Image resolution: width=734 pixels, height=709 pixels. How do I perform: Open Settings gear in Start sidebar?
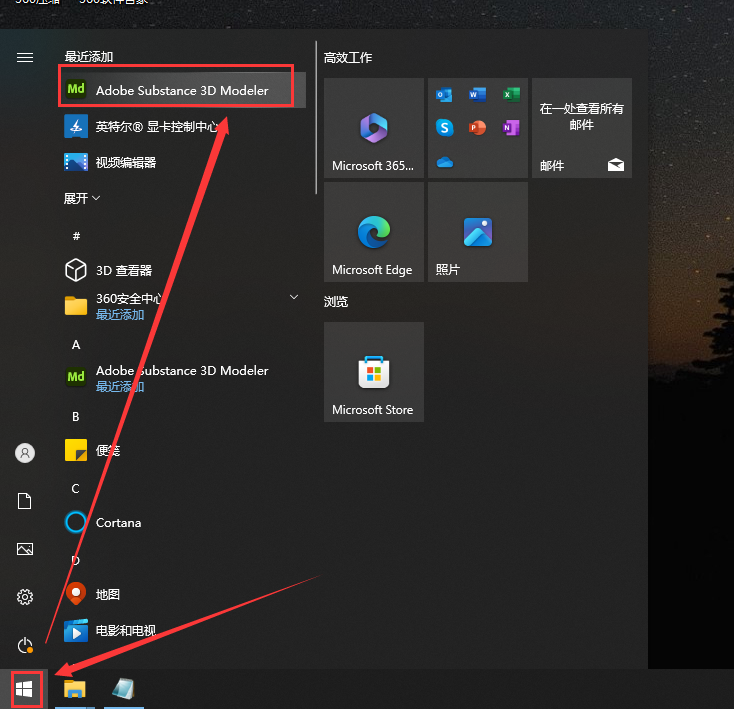tap(25, 597)
